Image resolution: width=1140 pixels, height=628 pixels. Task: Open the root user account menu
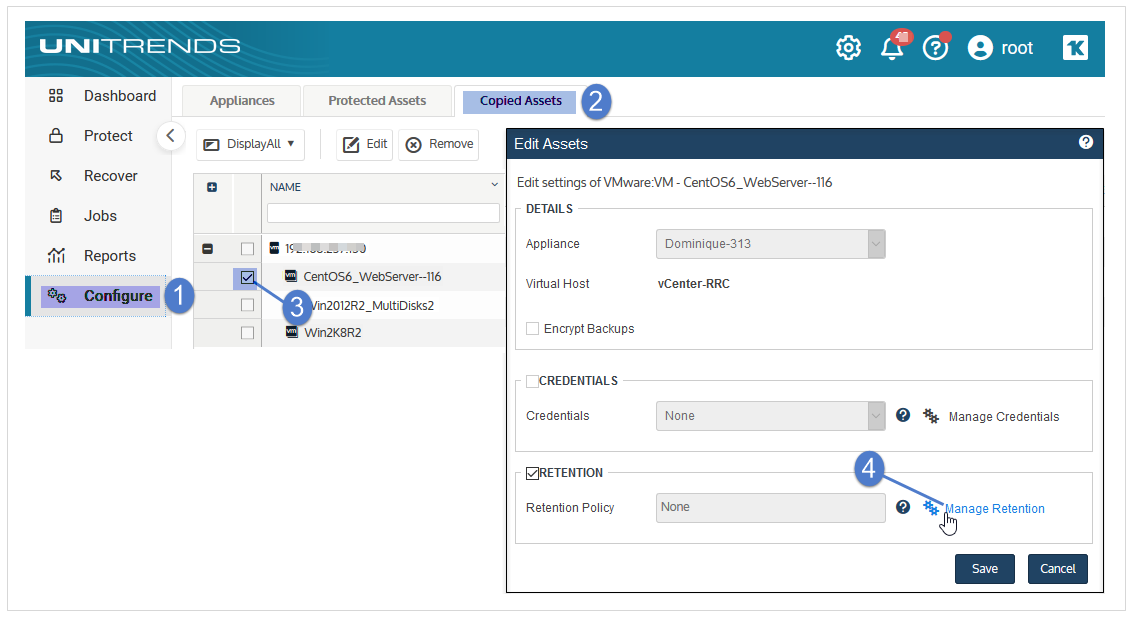tap(1000, 48)
